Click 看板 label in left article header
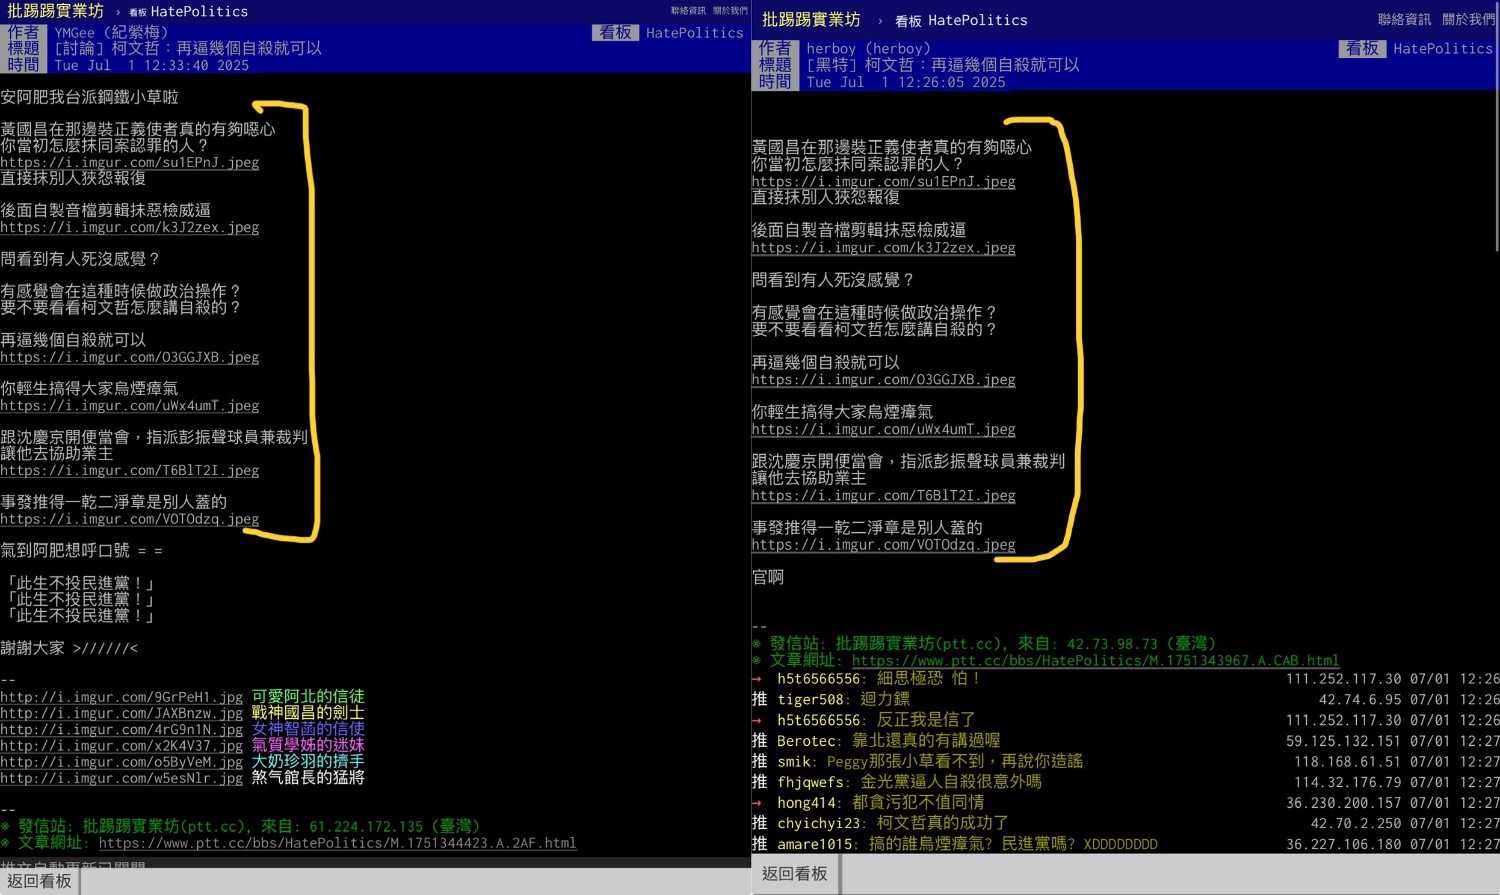Screen dimensions: 1500x895 coord(615,32)
